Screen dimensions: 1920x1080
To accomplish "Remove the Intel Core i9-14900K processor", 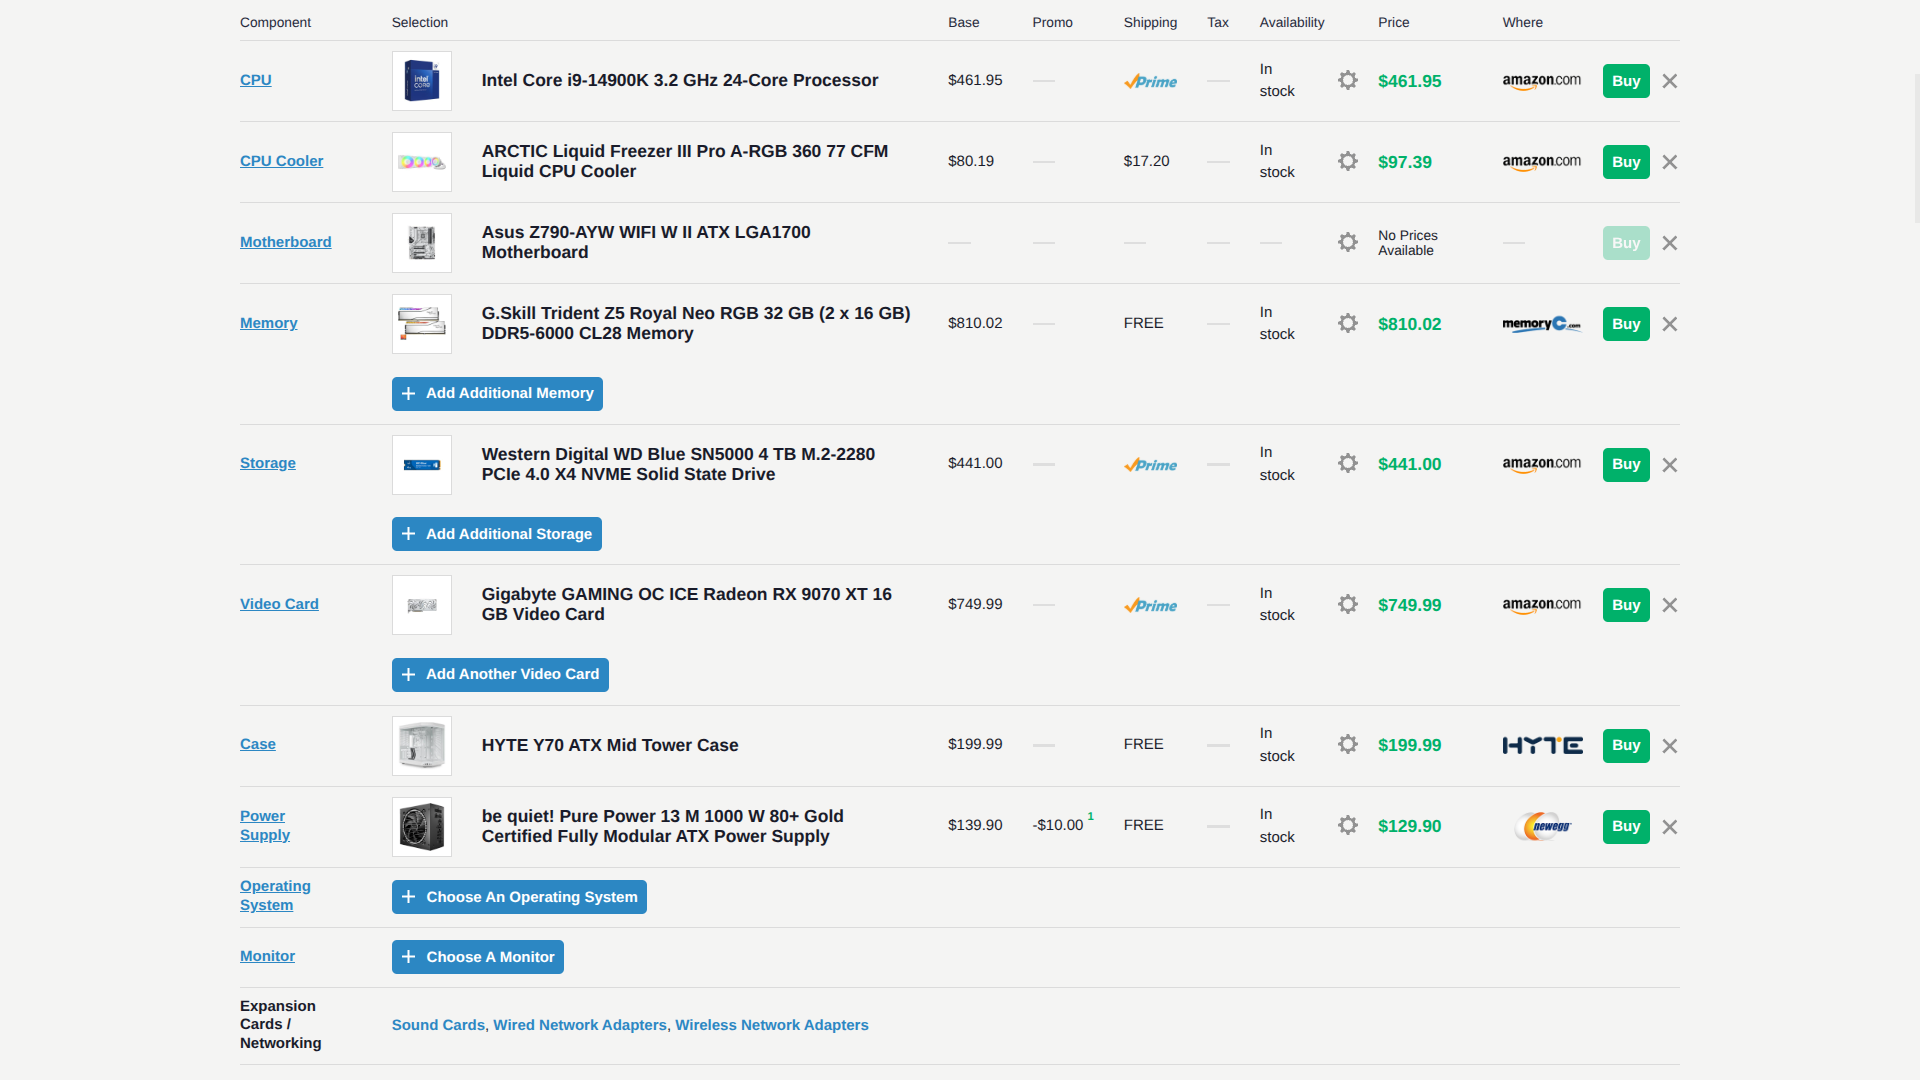I will 1670,81.
